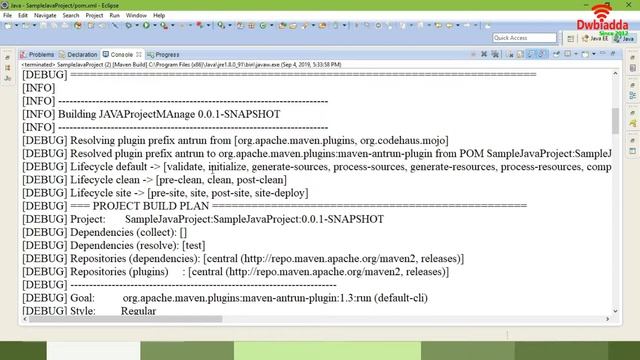640x360 pixels.
Task: Expand the New file dropdown arrow
Action: (x=17, y=26)
